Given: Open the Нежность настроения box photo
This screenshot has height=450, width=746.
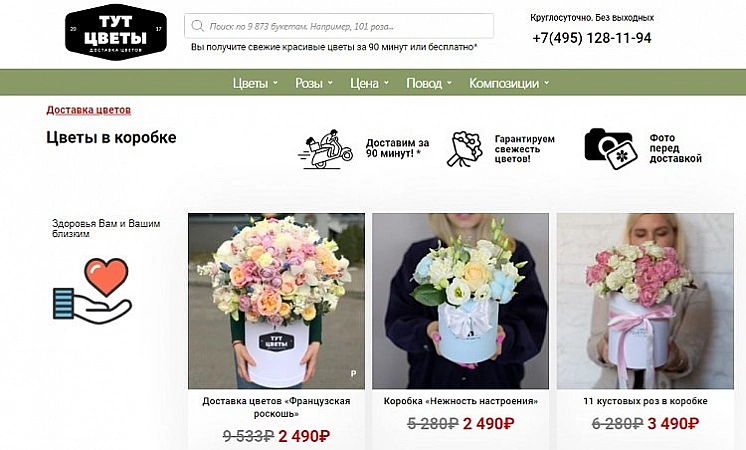Looking at the screenshot, I should tap(461, 301).
